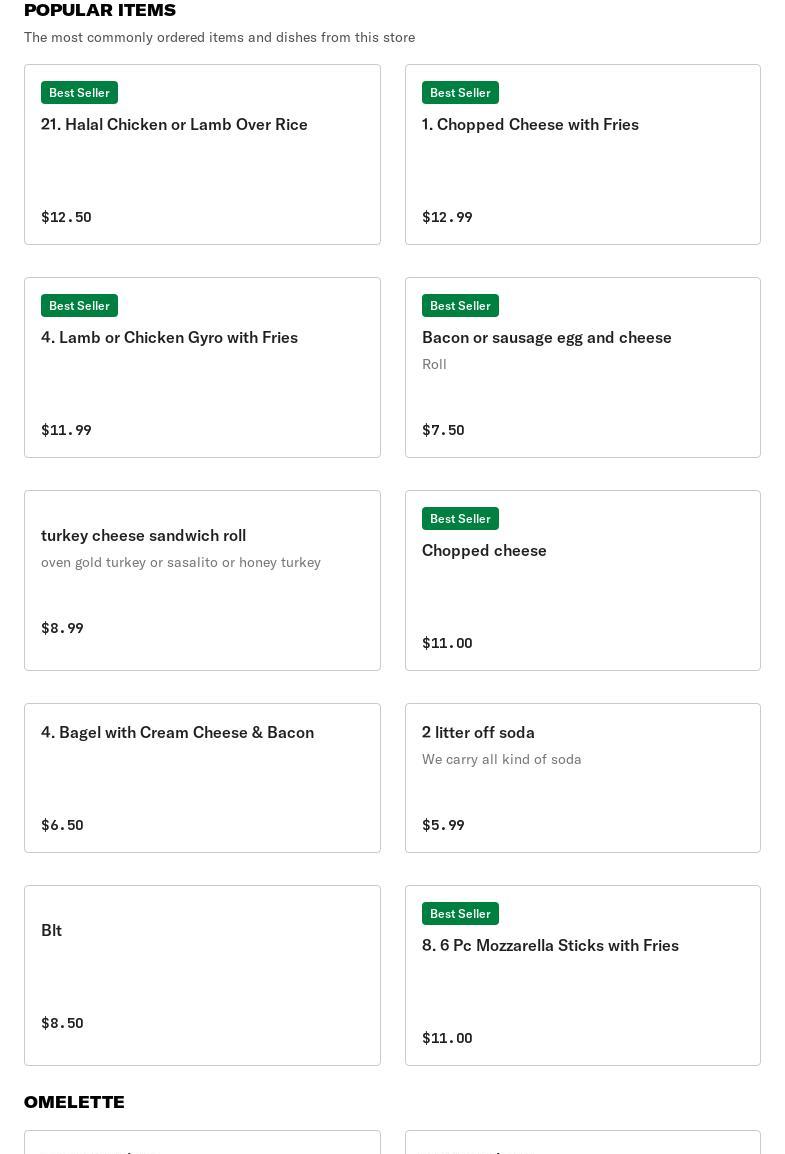Open Bagel with Cream Cheese & Bacon
The width and height of the screenshot is (785, 1154).
202,778
